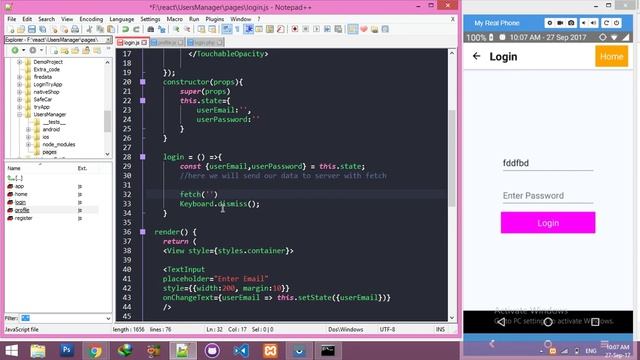Open the Search menu
Image resolution: width=640 pixels, height=360 pixels.
click(x=47, y=19)
